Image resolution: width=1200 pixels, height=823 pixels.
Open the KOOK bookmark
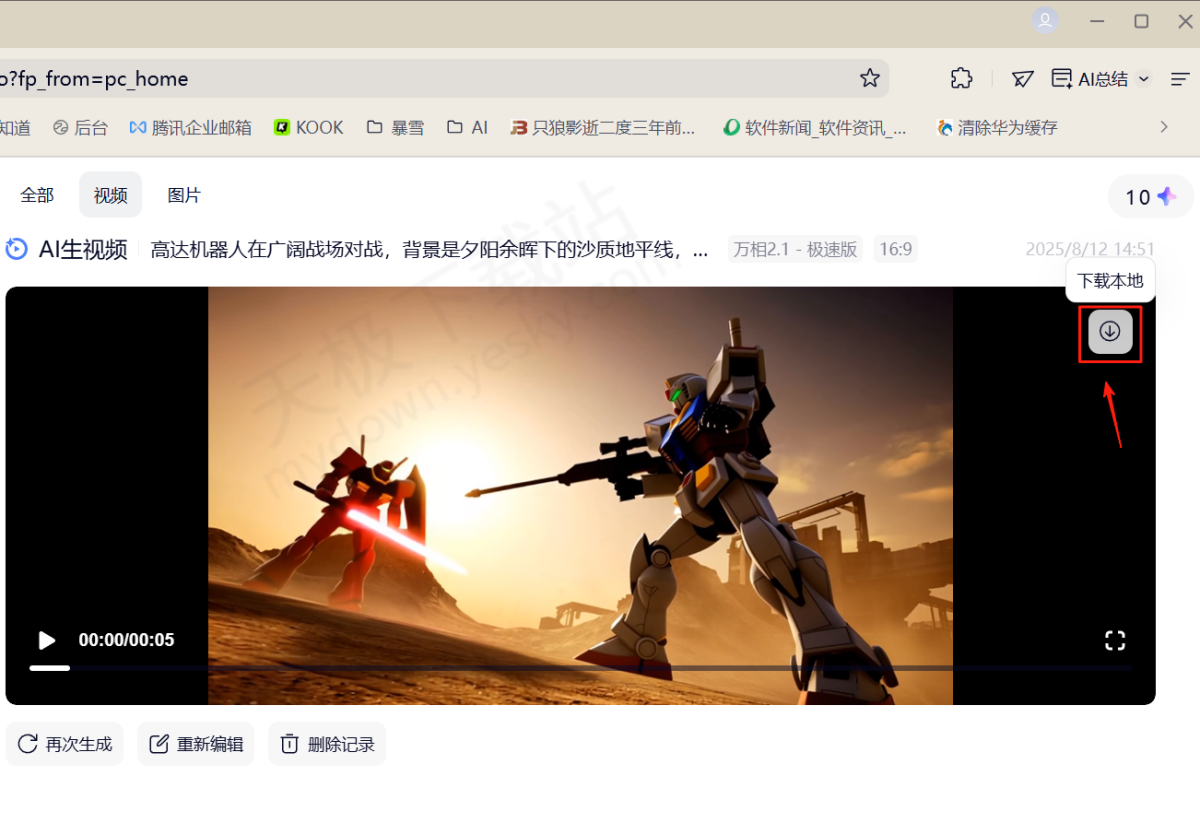308,127
